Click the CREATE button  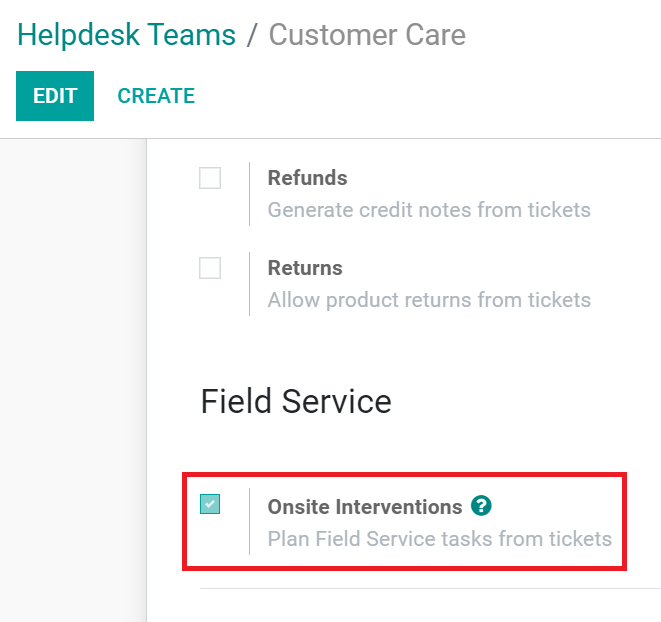coord(156,96)
